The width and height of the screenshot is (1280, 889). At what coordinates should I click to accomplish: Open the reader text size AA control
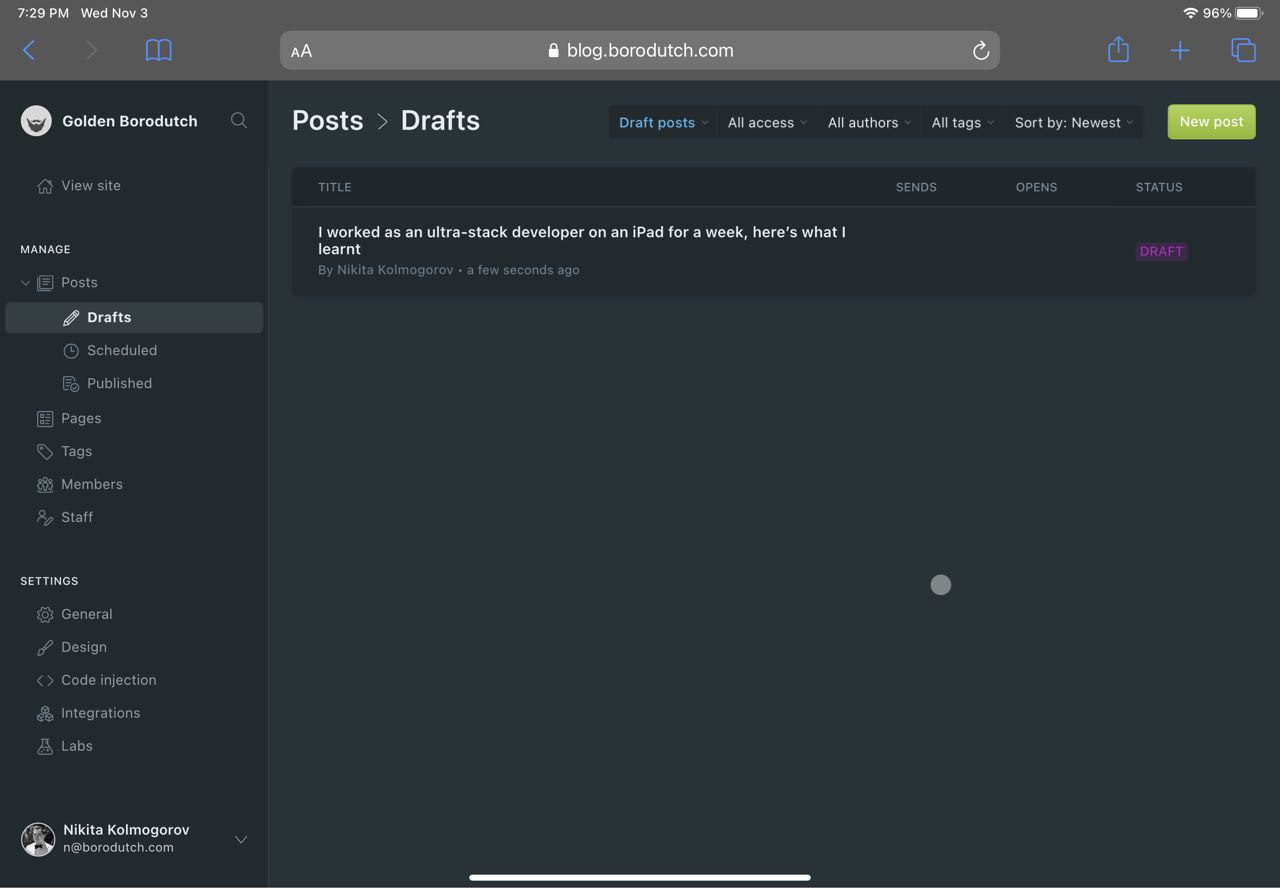[301, 51]
